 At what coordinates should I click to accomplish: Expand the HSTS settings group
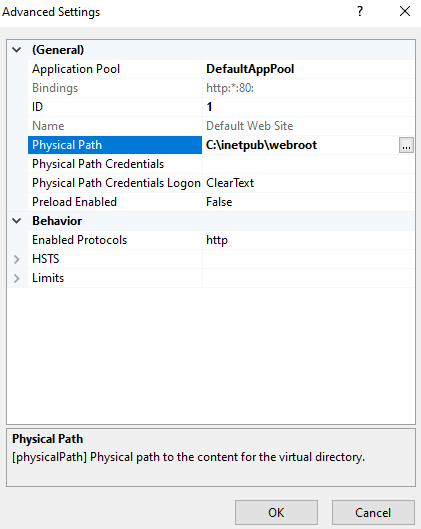tap(17, 259)
